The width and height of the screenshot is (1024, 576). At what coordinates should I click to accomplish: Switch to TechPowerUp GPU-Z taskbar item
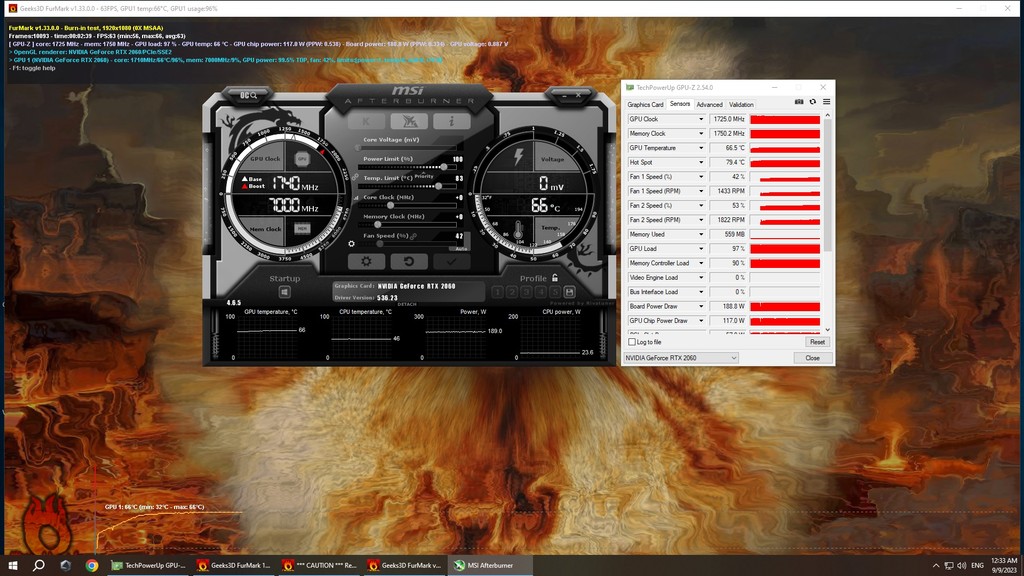pos(148,566)
